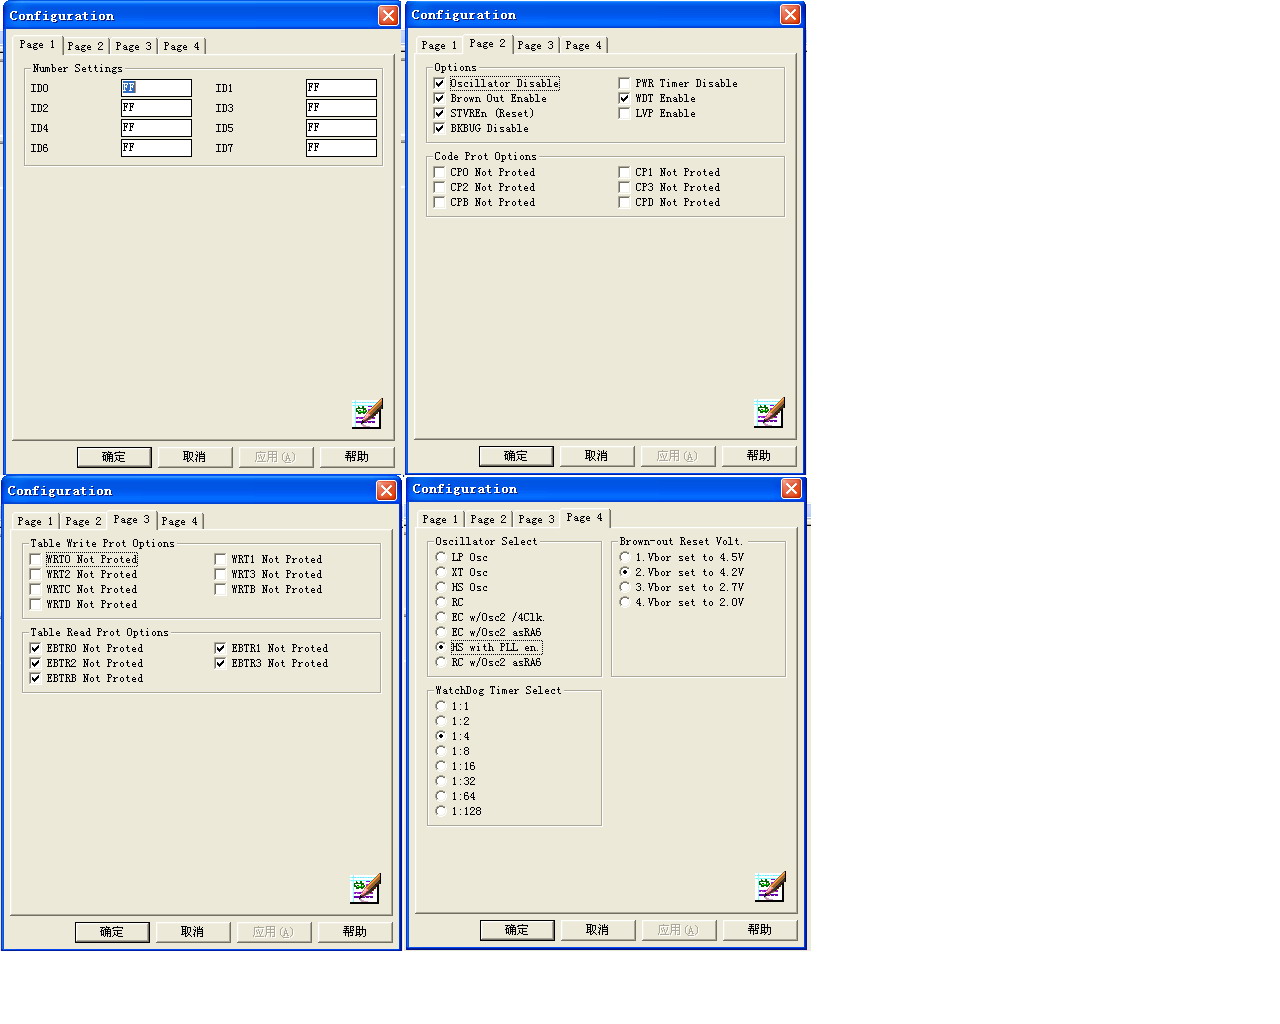The width and height of the screenshot is (1280, 1024).
Task: Click 确定 in the Table Write Prot window
Action: pos(112,932)
